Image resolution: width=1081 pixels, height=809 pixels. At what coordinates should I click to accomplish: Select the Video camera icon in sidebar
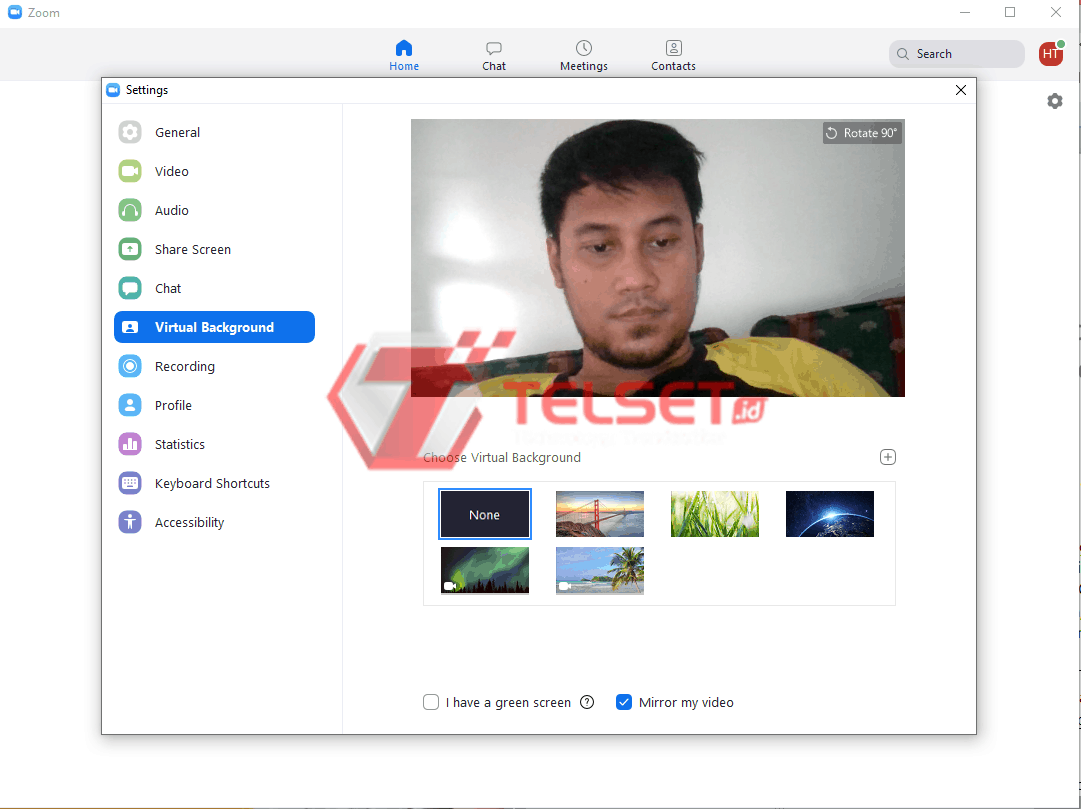[130, 171]
